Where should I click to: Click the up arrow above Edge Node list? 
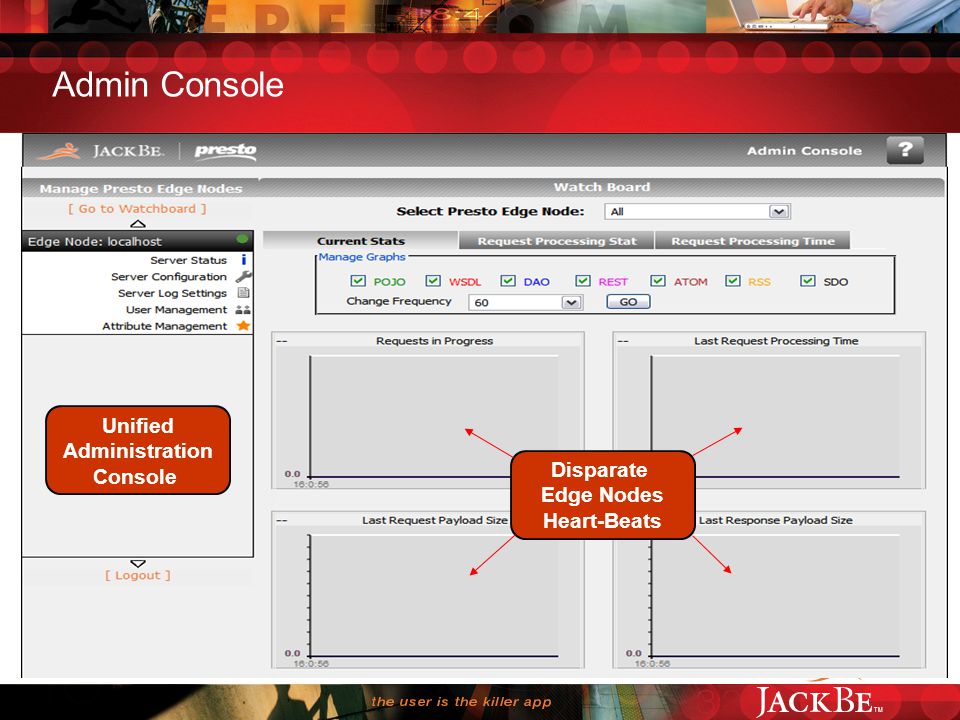pos(138,224)
